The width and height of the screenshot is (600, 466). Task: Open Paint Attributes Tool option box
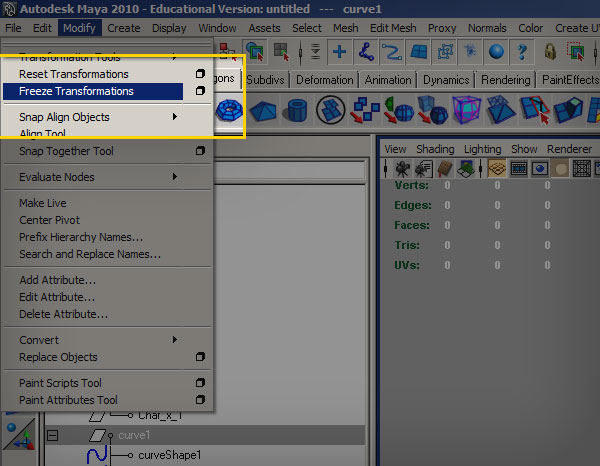click(x=200, y=400)
